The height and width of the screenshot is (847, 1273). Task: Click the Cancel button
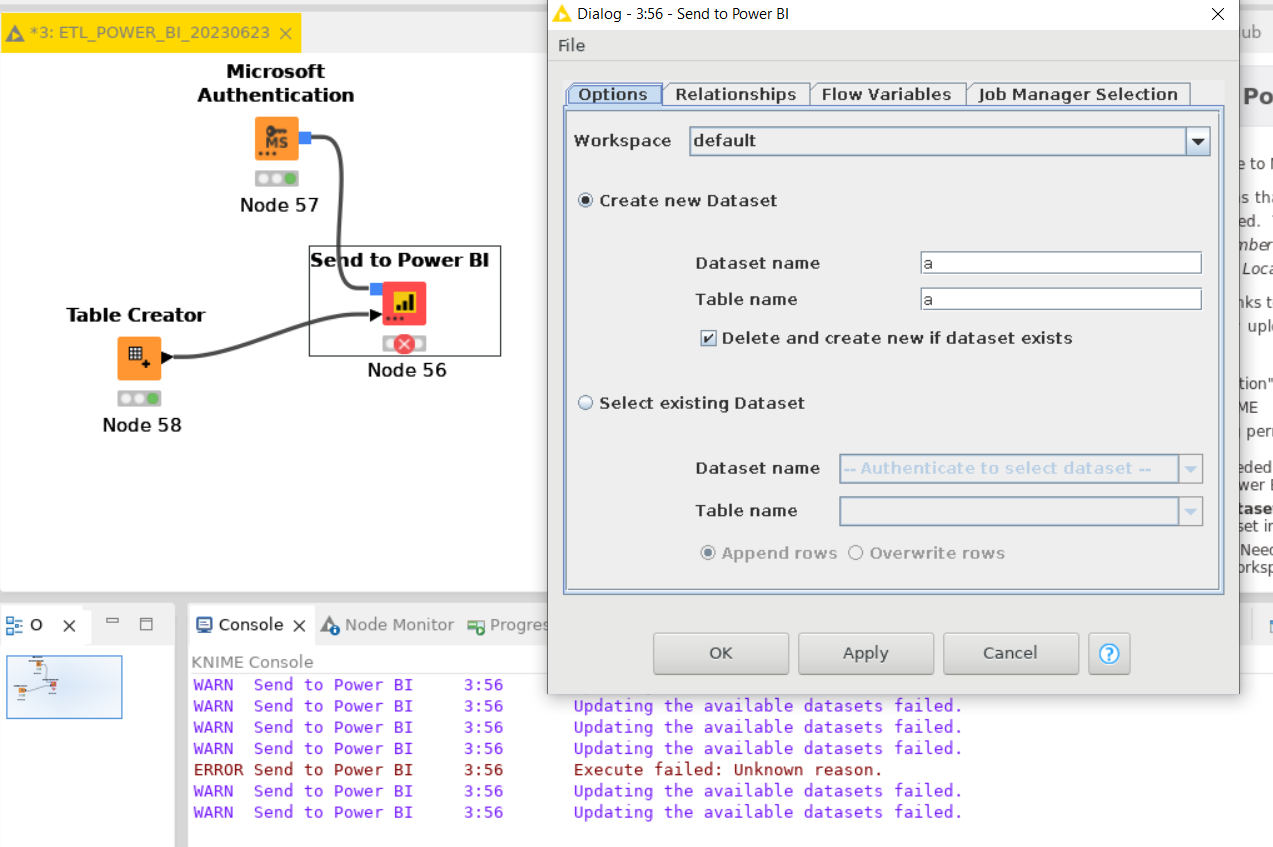[1011, 653]
